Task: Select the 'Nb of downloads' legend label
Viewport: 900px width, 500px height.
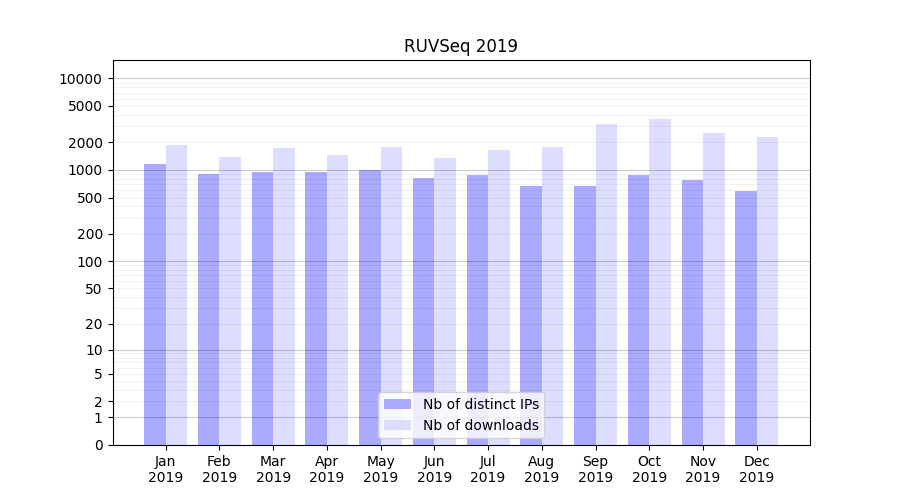Action: (480, 425)
